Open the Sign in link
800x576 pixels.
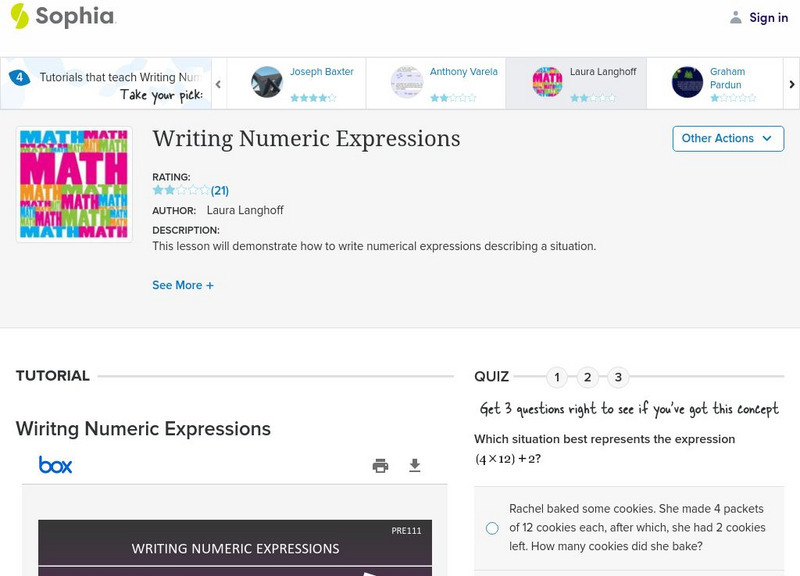768,17
